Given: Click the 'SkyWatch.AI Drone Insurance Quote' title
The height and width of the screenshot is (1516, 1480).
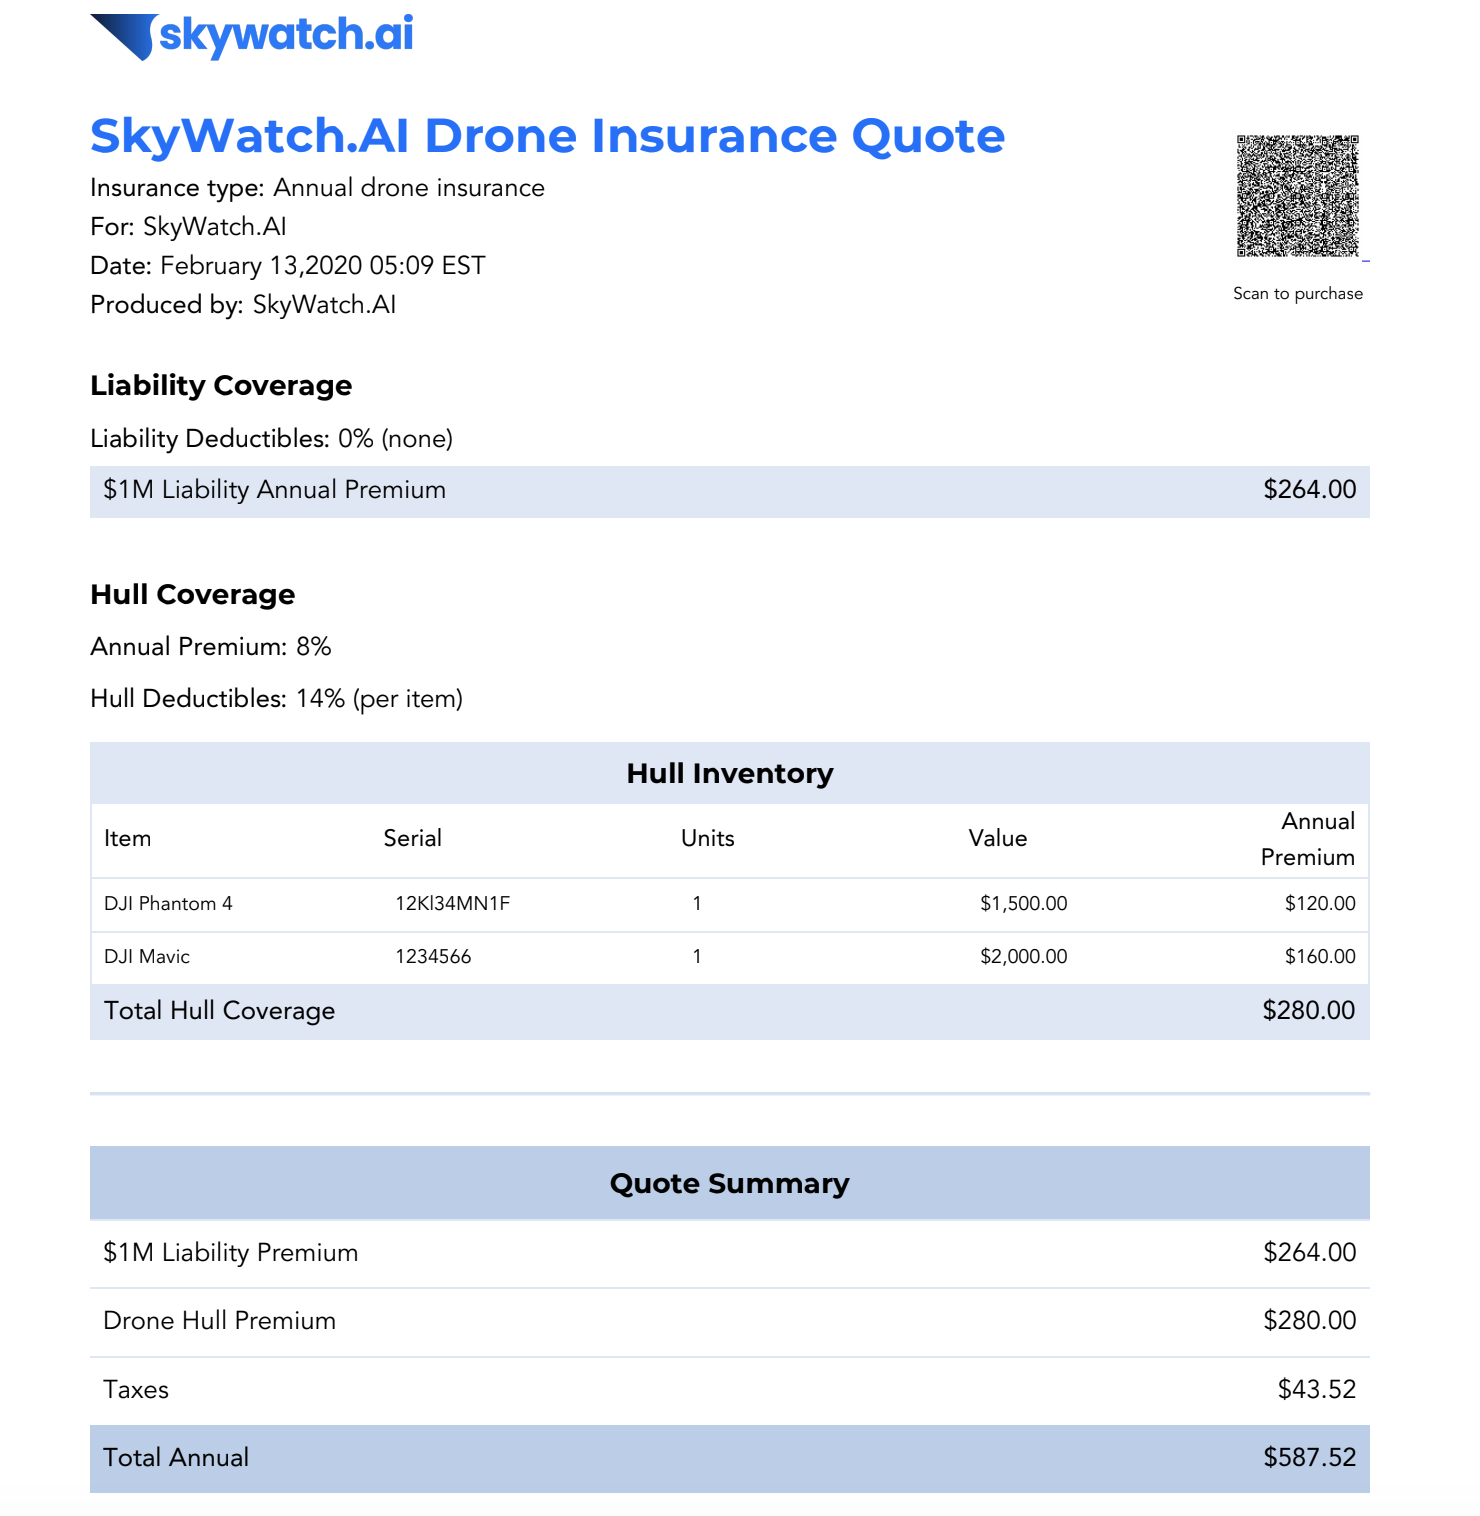Looking at the screenshot, I should (547, 136).
